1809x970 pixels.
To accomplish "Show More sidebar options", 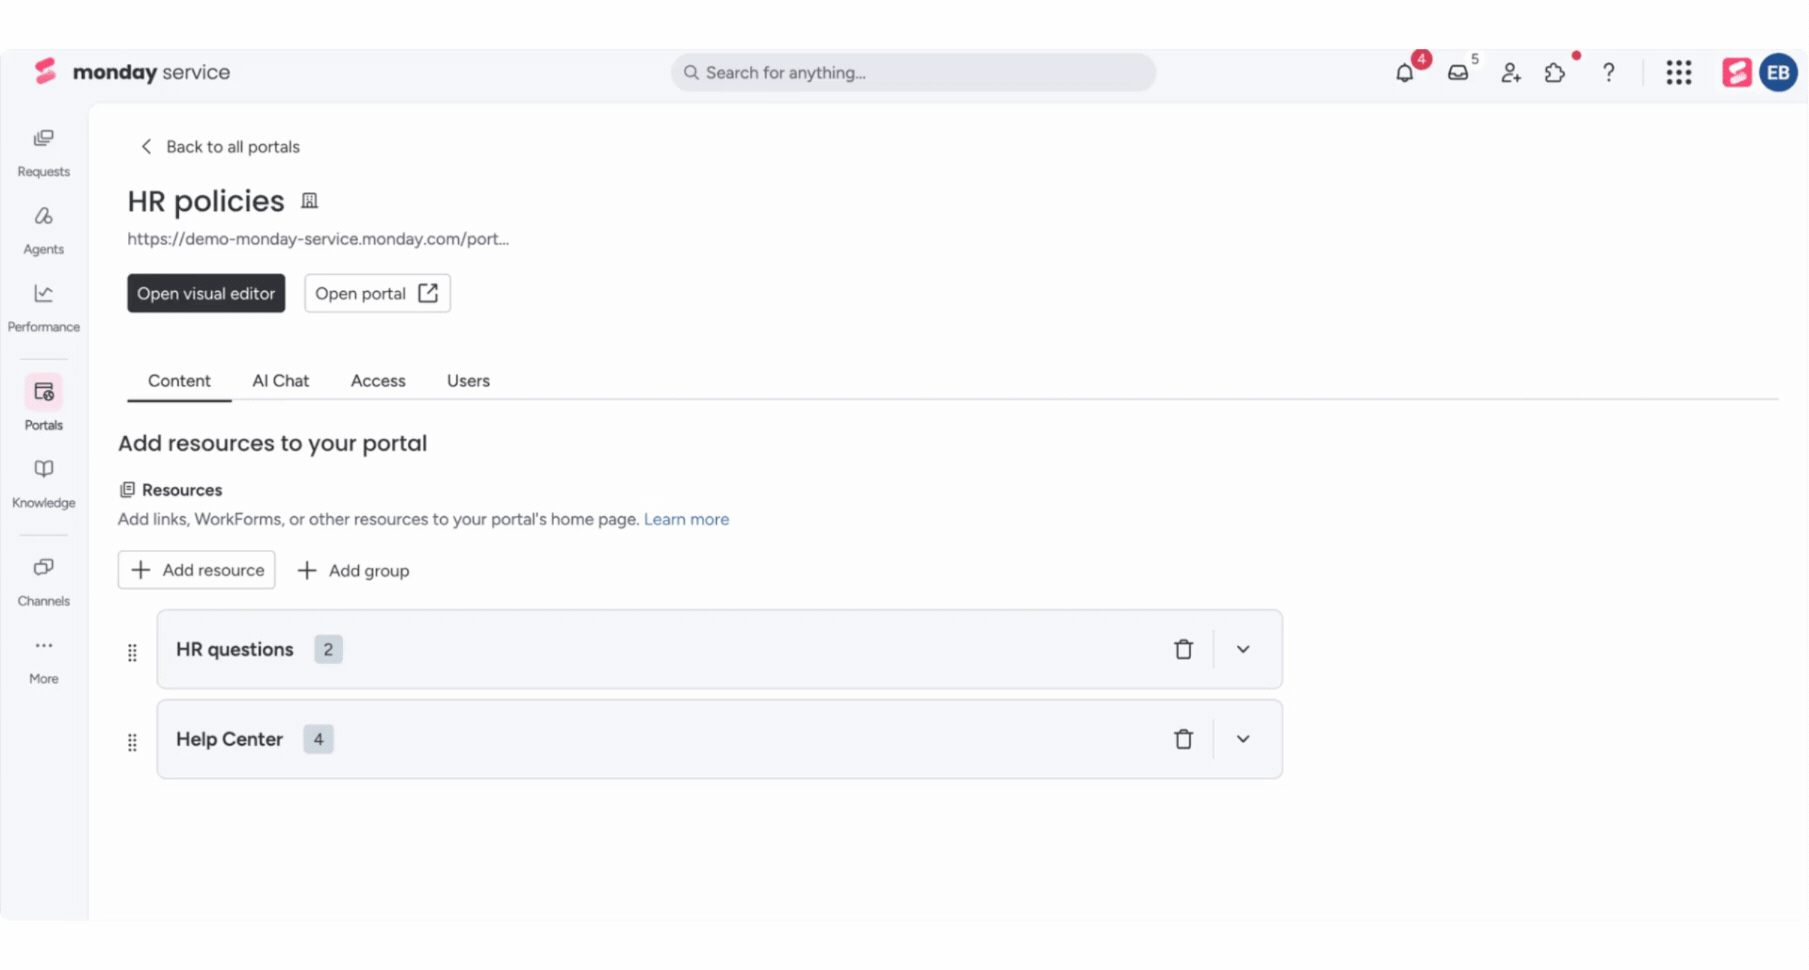I will coord(44,660).
